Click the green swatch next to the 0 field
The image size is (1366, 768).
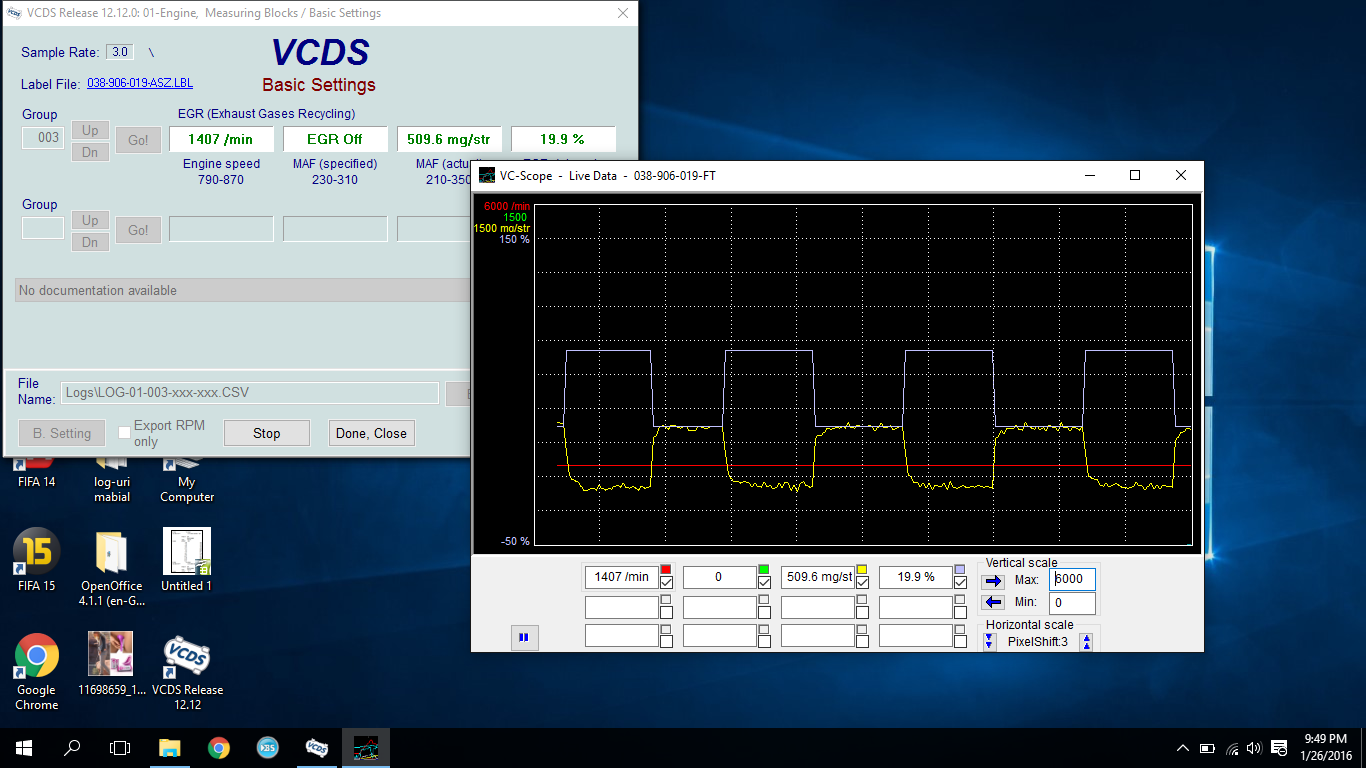point(764,570)
